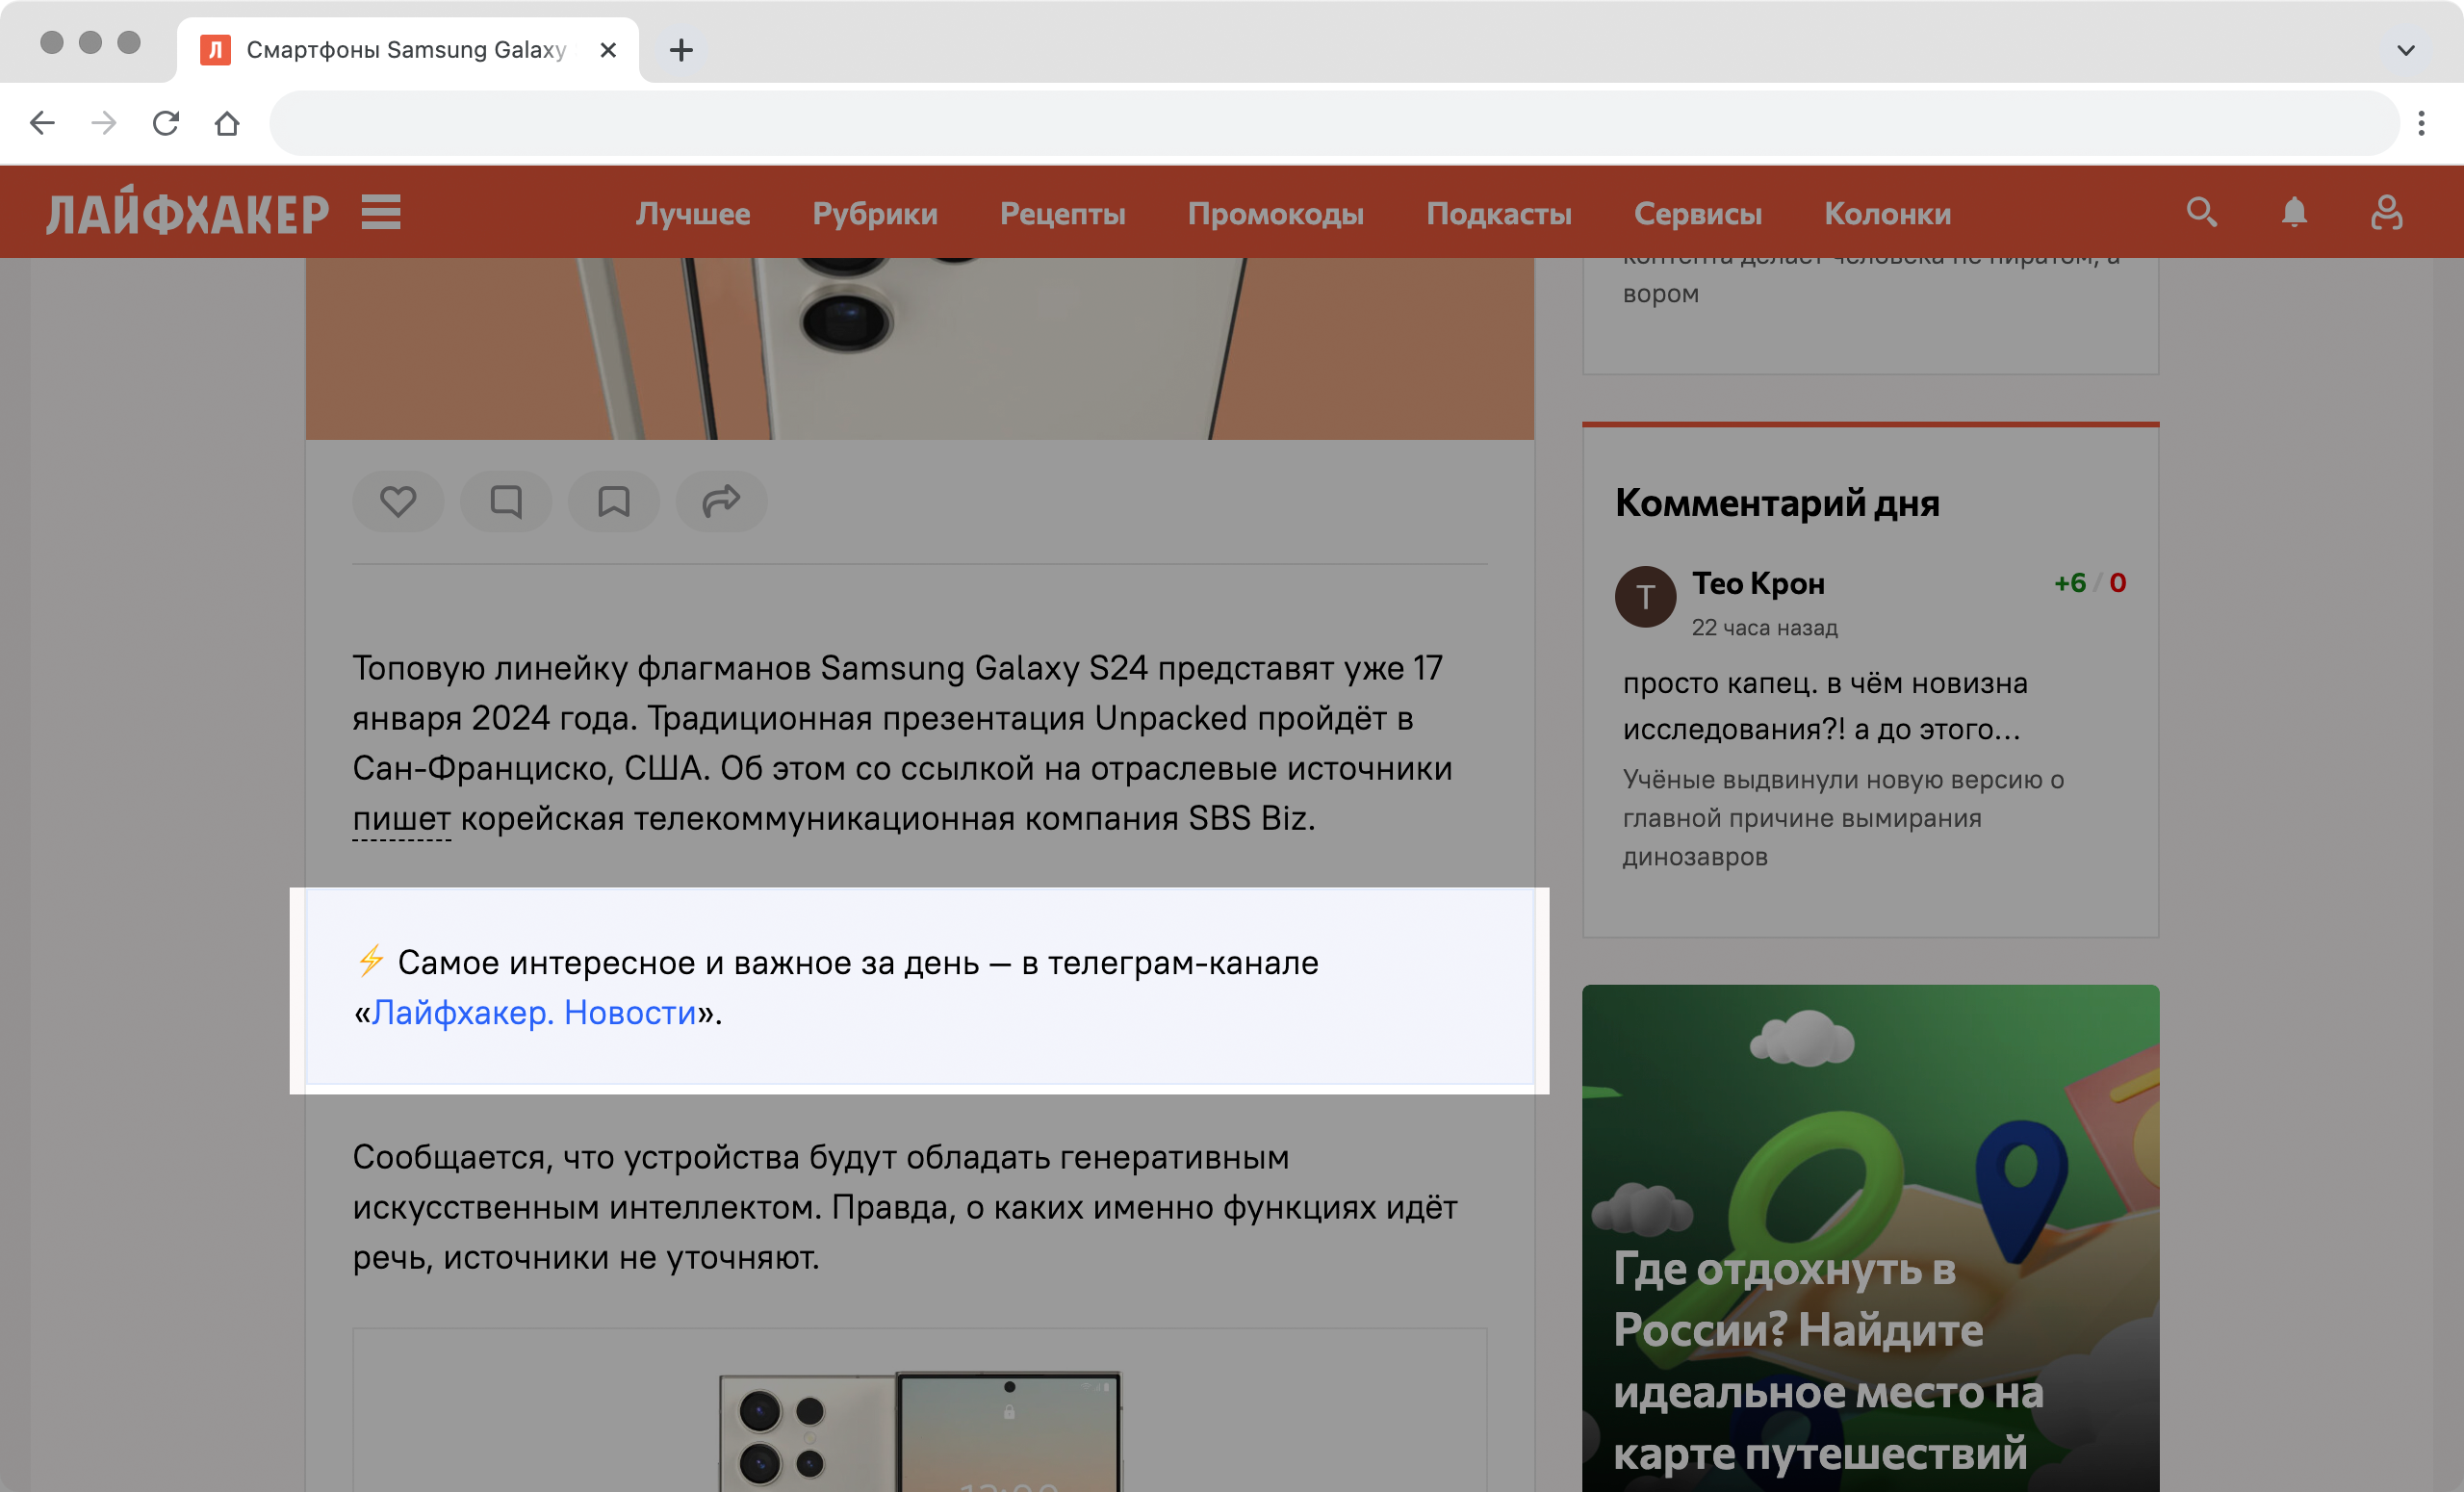The image size is (2464, 1492).
Task: Open Где отдохнуть в России promo card
Action: pyautogui.click(x=1870, y=1238)
